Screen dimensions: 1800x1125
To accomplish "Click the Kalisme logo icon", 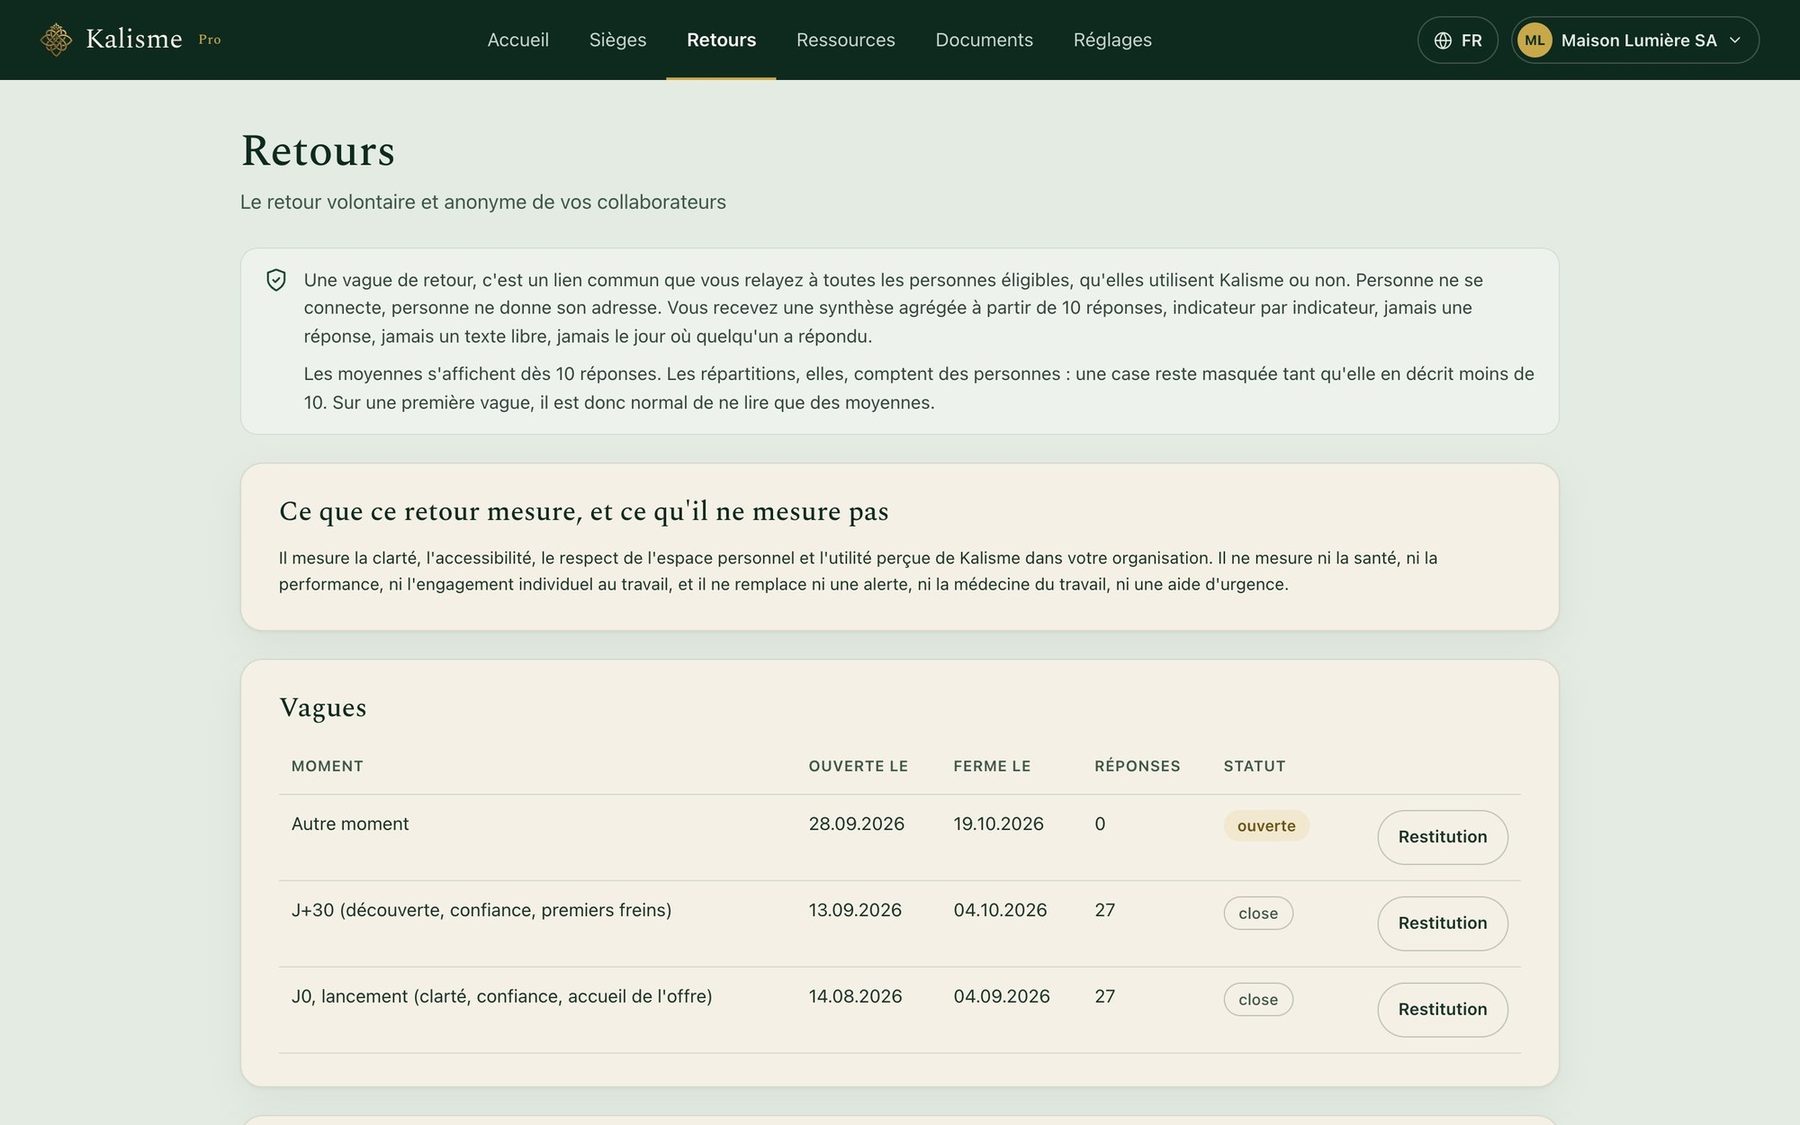I will 56,40.
